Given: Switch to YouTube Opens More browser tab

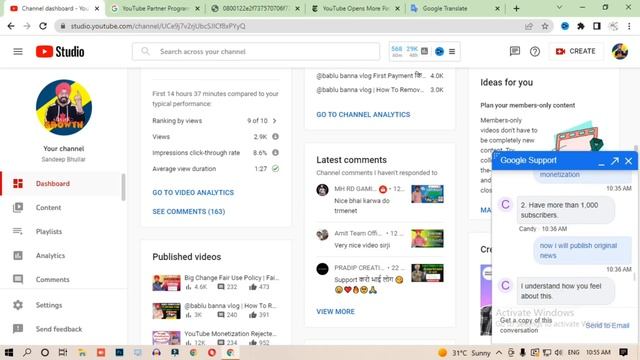Looking at the screenshot, I should coord(355,8).
